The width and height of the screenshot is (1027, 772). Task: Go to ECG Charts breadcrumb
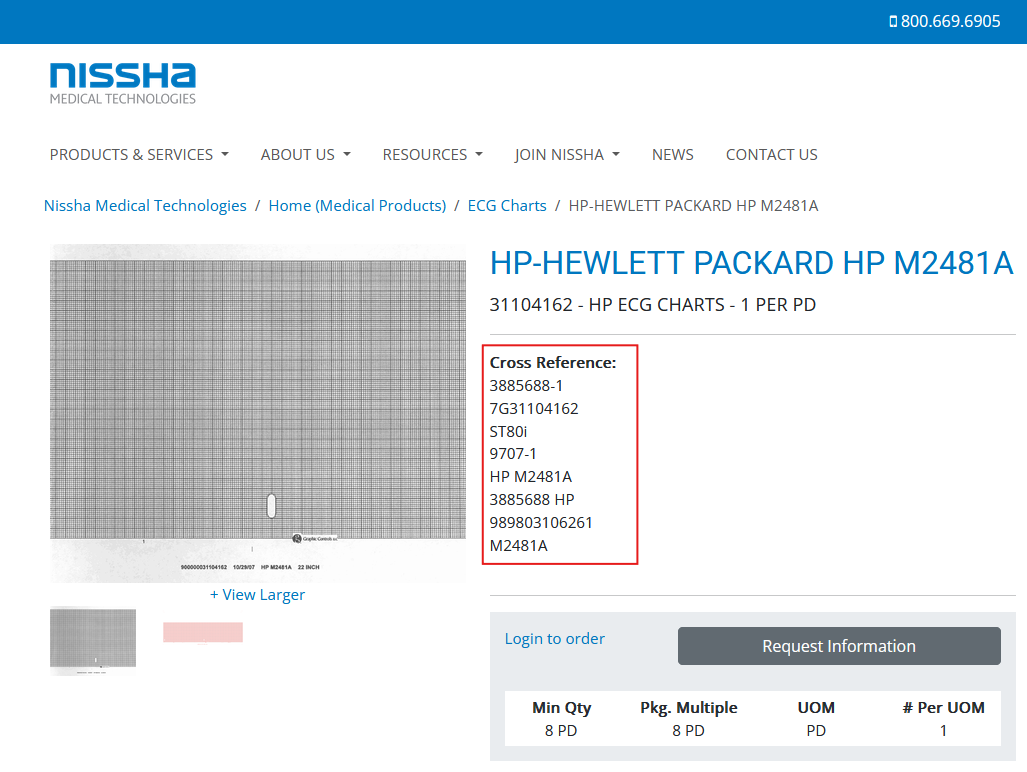pos(507,206)
